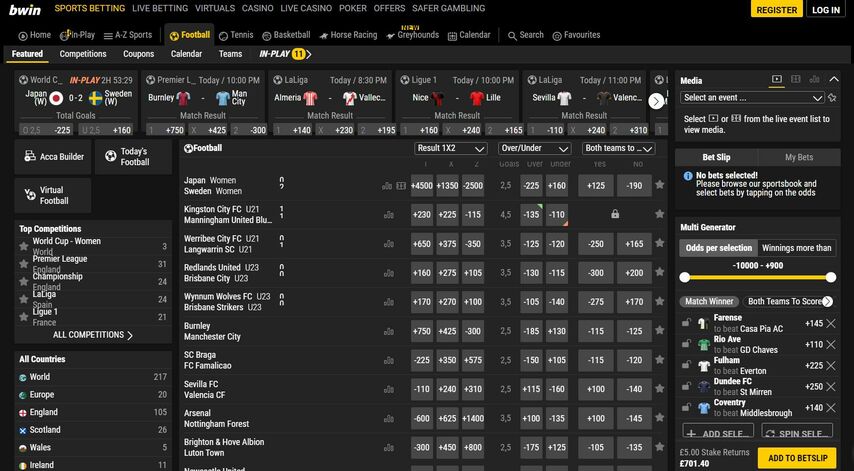
Task: Open the Both teams to score dropdown
Action: click(x=618, y=149)
